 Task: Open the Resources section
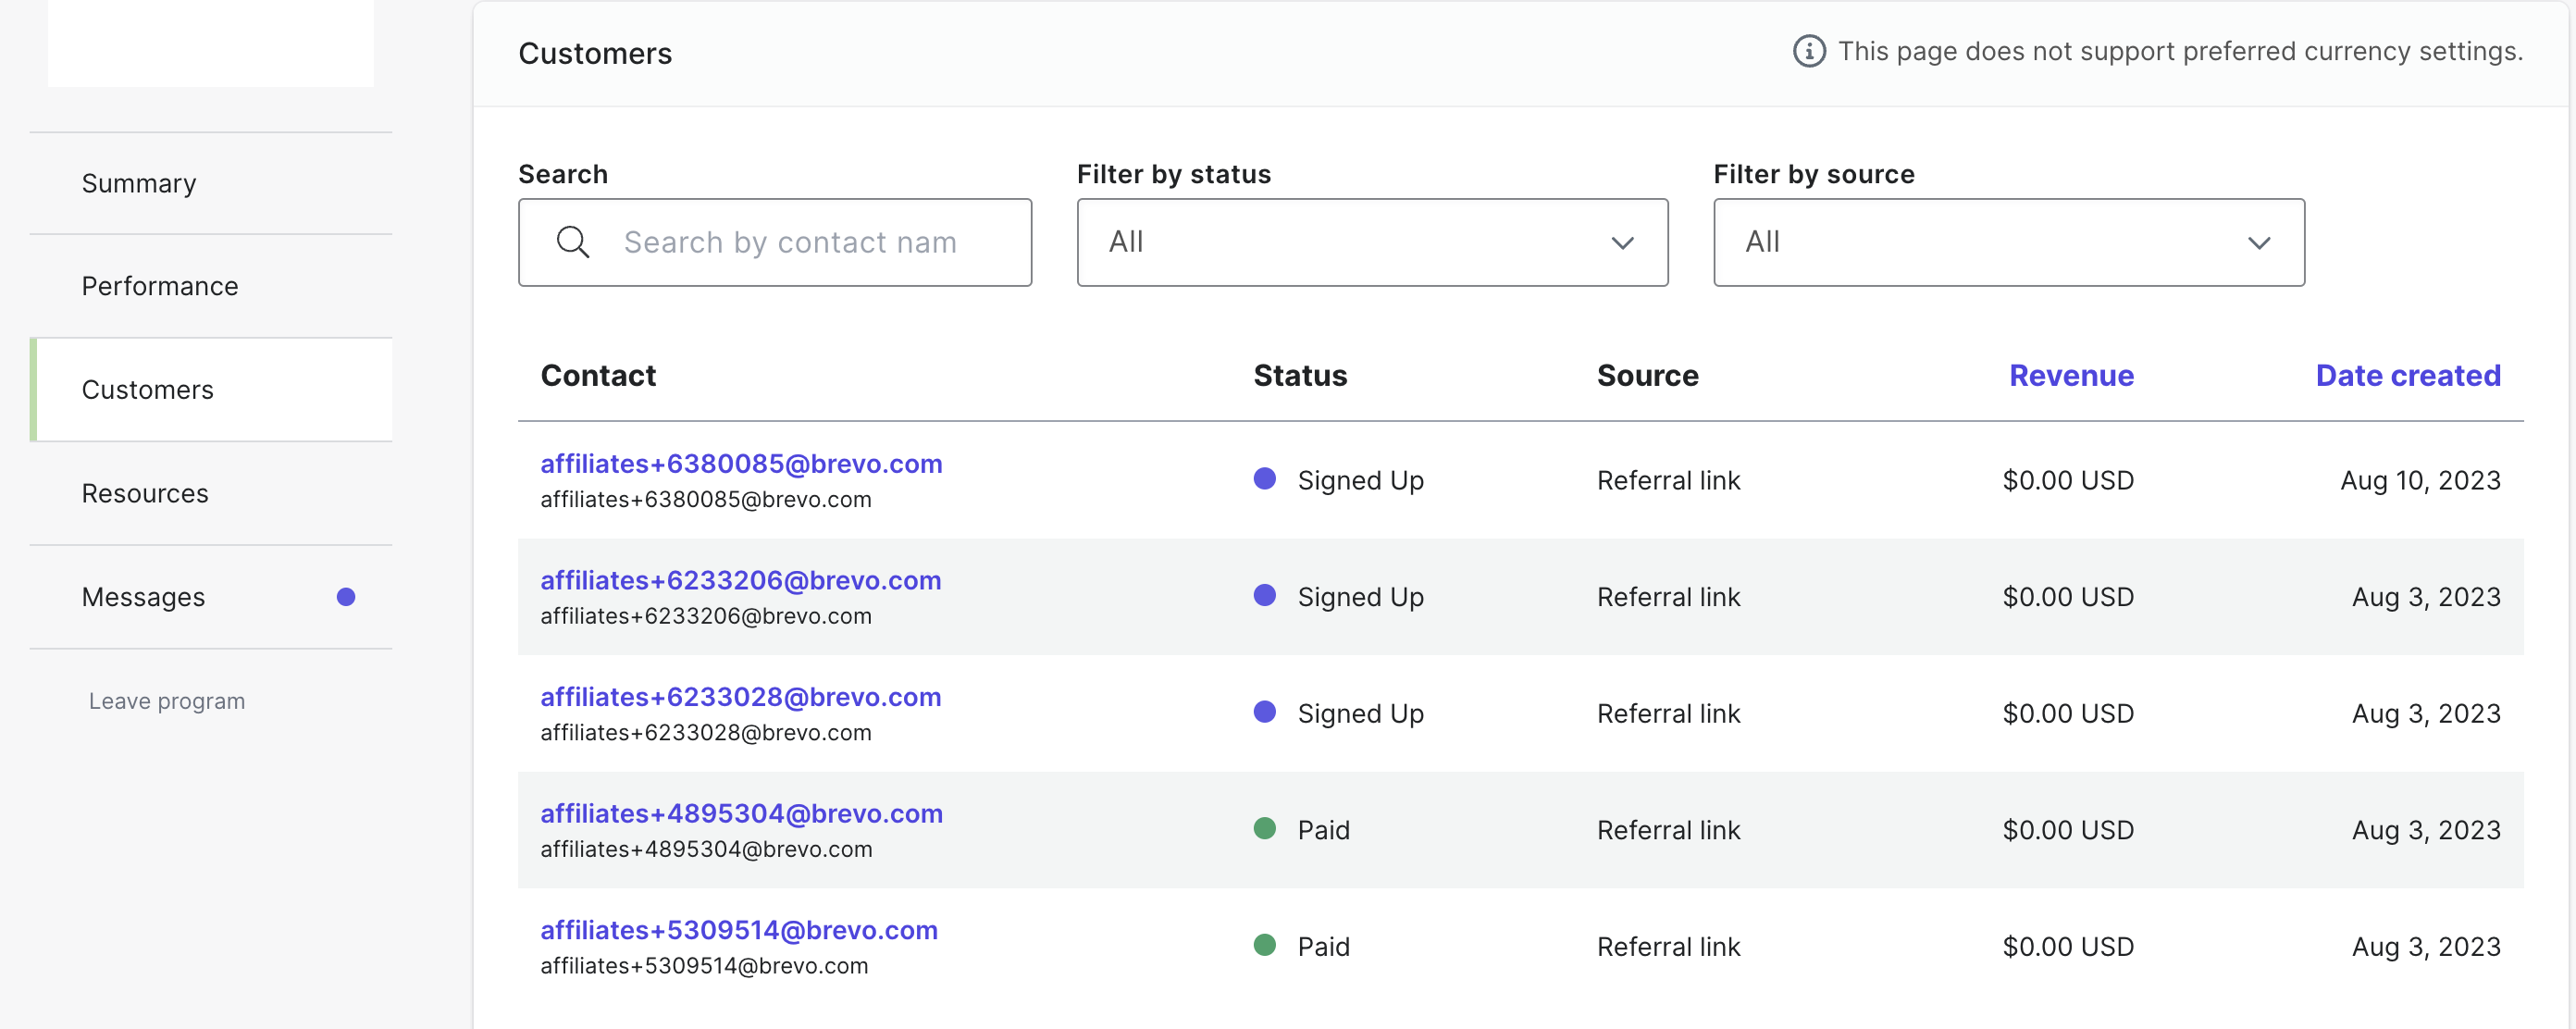point(145,494)
